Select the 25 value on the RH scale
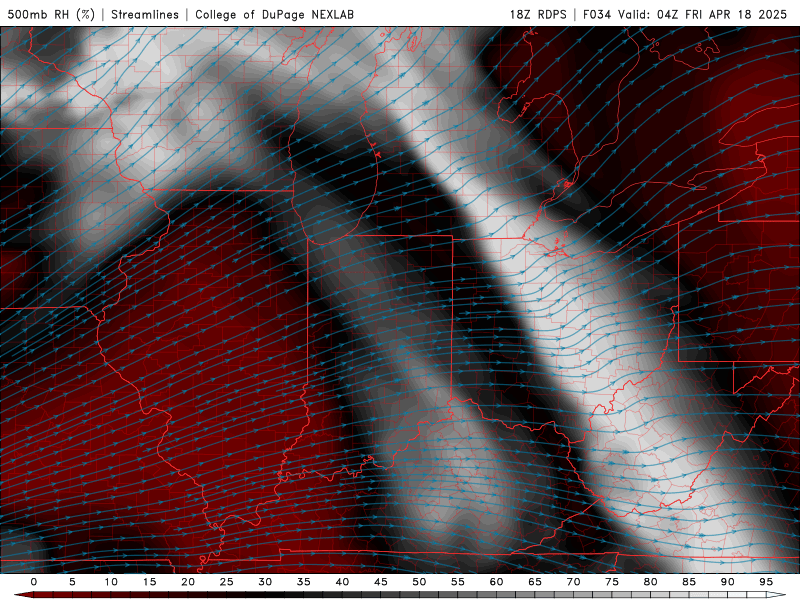 click(227, 582)
